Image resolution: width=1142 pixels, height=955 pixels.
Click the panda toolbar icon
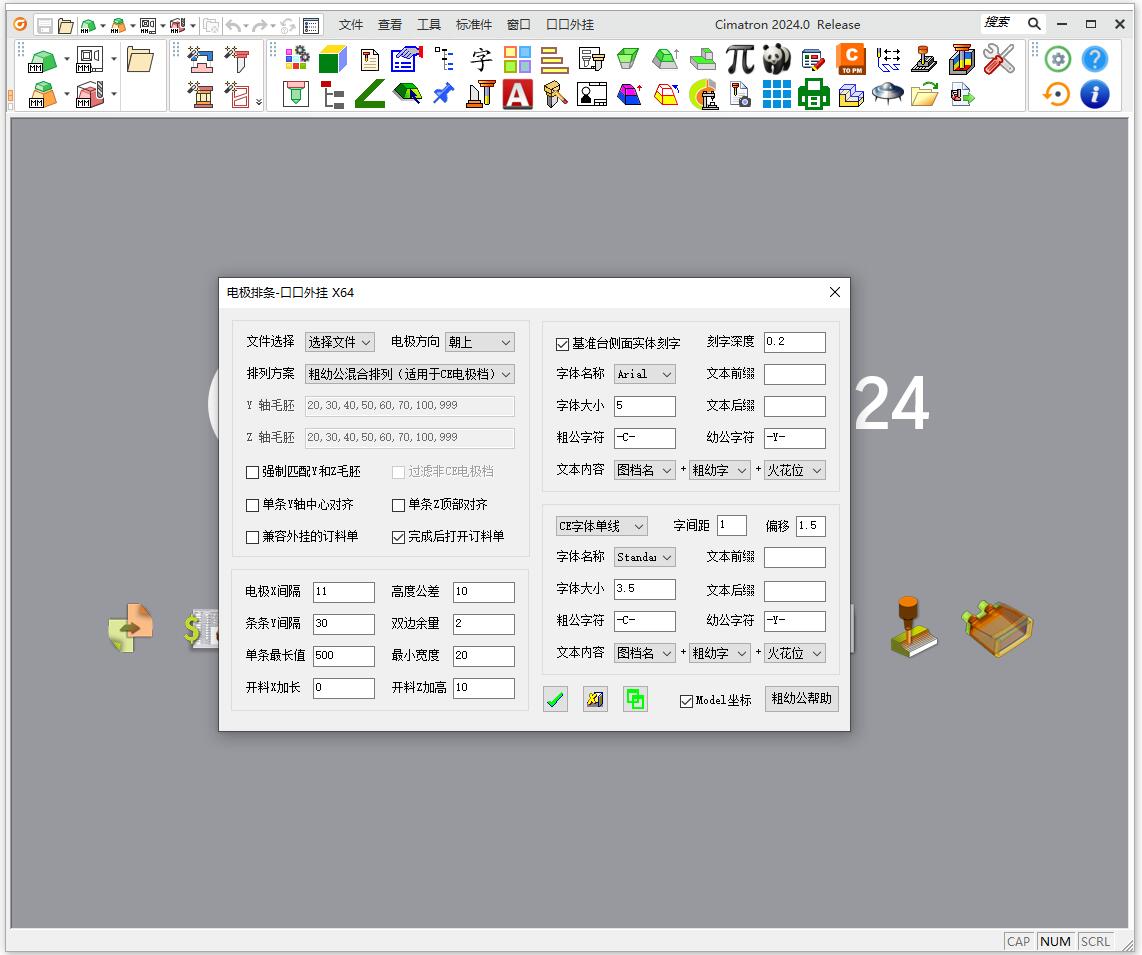[777, 60]
